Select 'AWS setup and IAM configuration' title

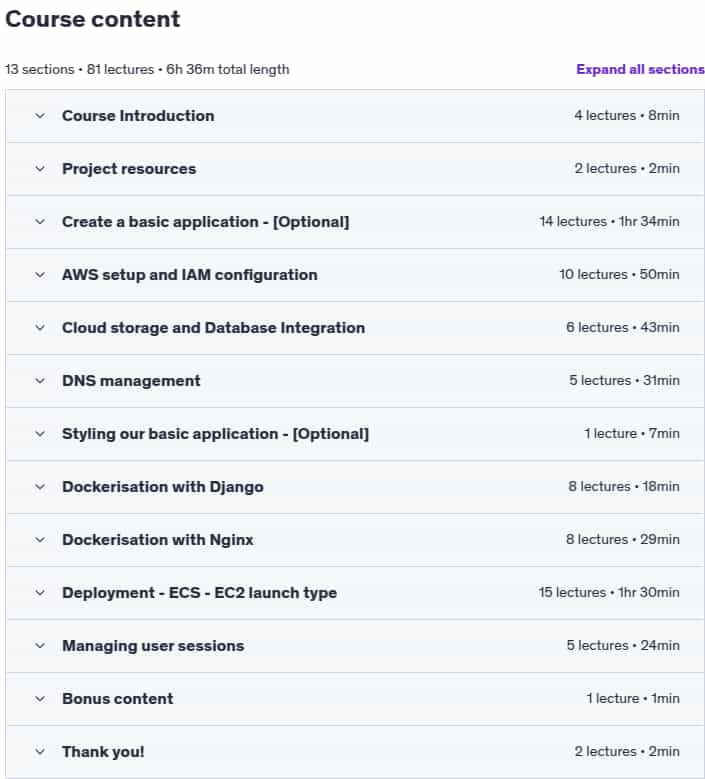tap(190, 275)
